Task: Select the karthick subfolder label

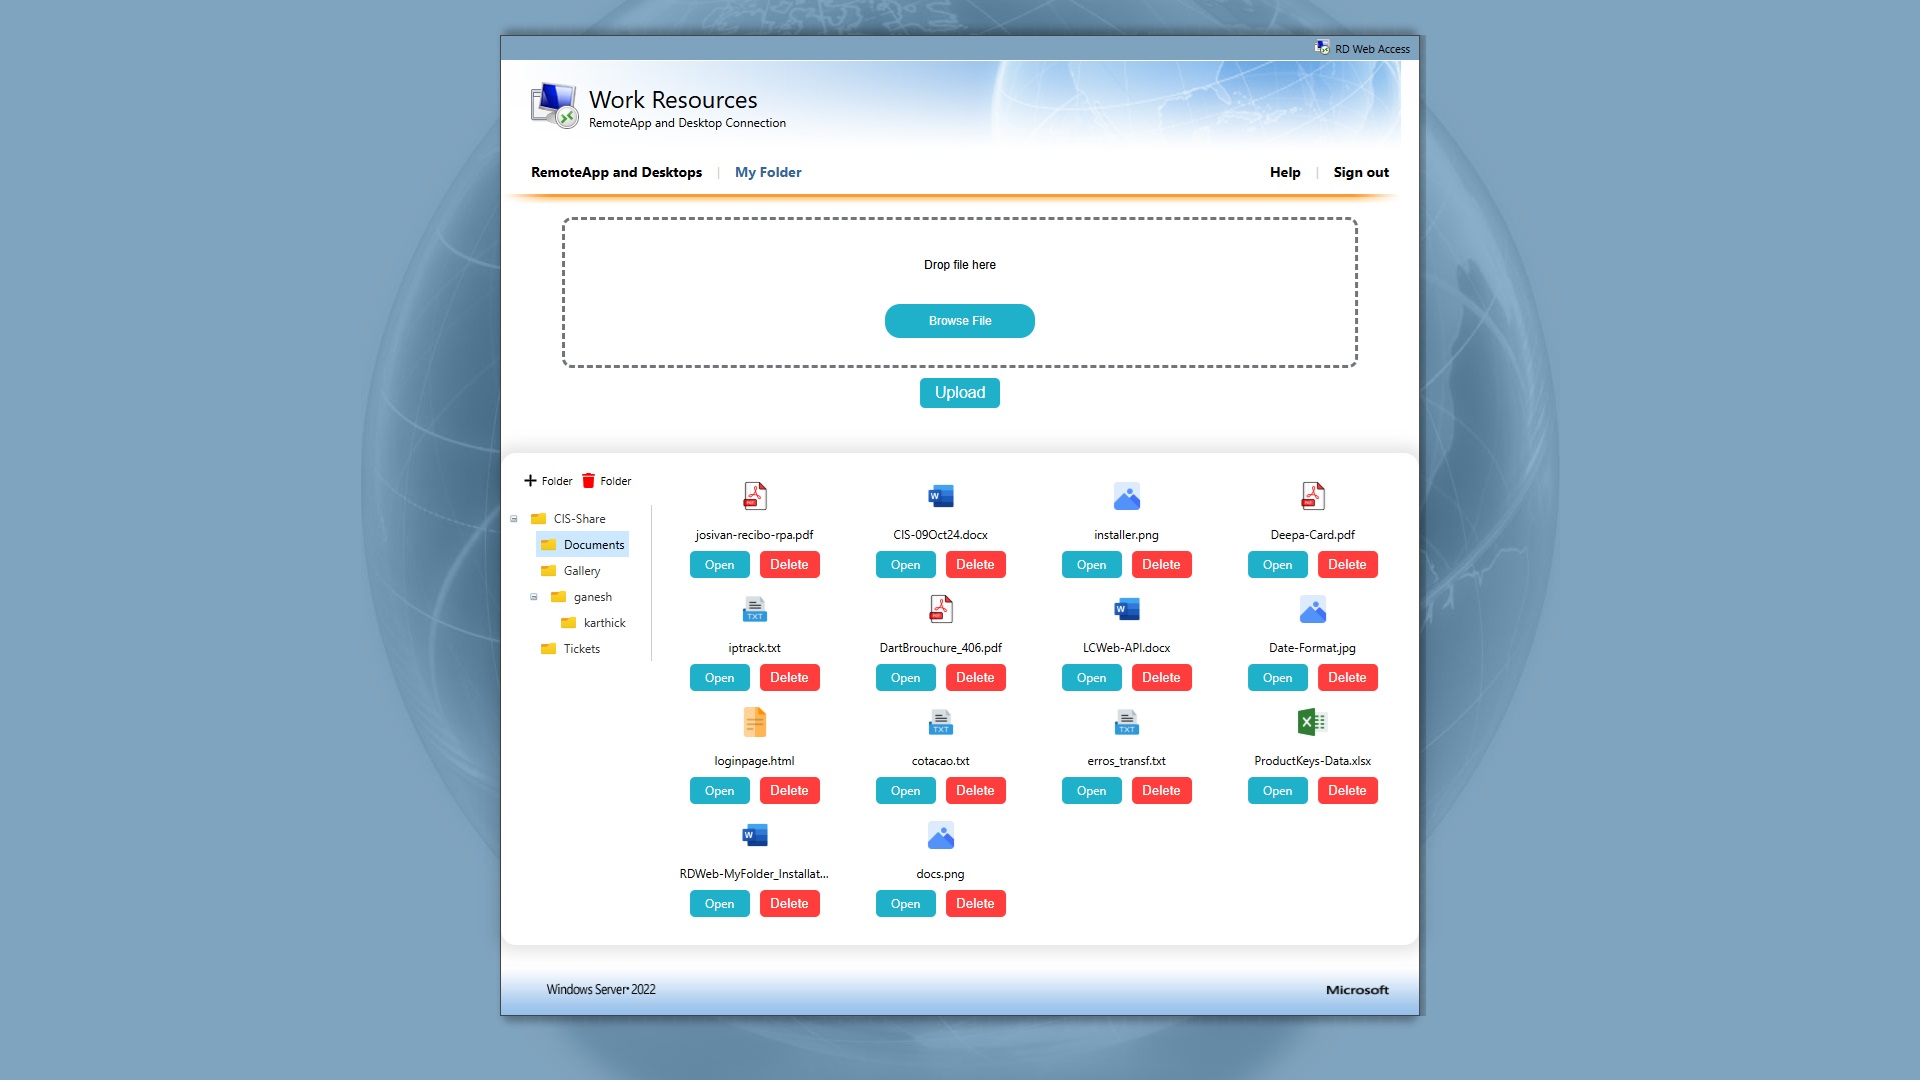Action: tap(605, 623)
